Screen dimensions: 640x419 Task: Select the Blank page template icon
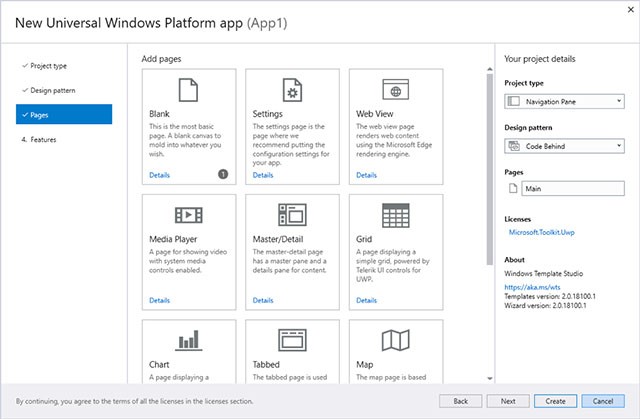188,92
